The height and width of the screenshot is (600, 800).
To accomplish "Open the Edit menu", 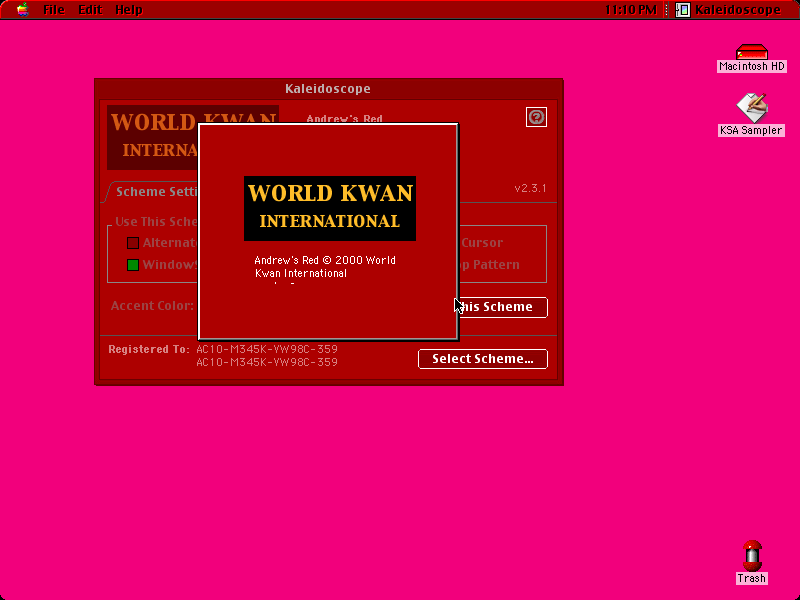I will pos(90,10).
